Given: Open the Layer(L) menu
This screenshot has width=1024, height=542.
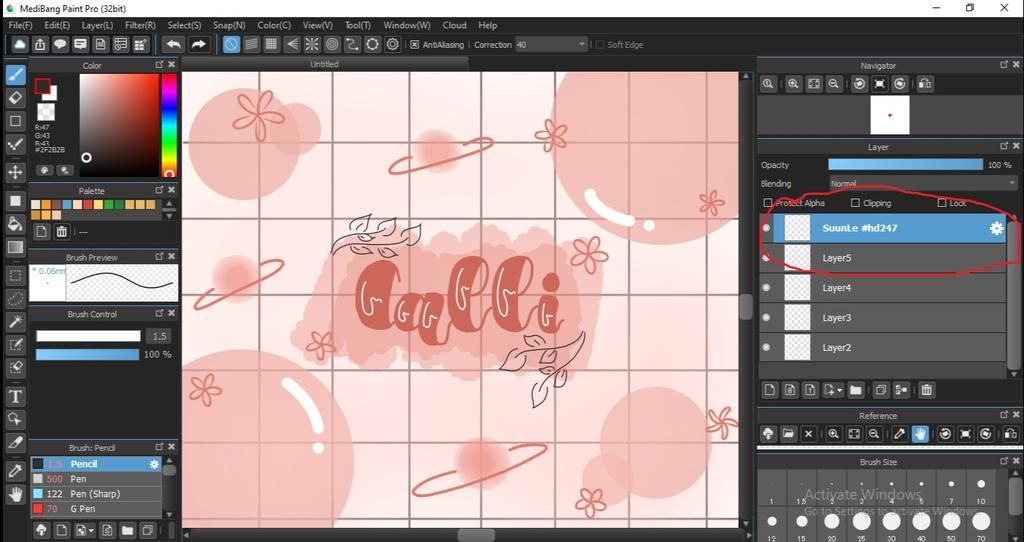Looking at the screenshot, I should tap(97, 25).
